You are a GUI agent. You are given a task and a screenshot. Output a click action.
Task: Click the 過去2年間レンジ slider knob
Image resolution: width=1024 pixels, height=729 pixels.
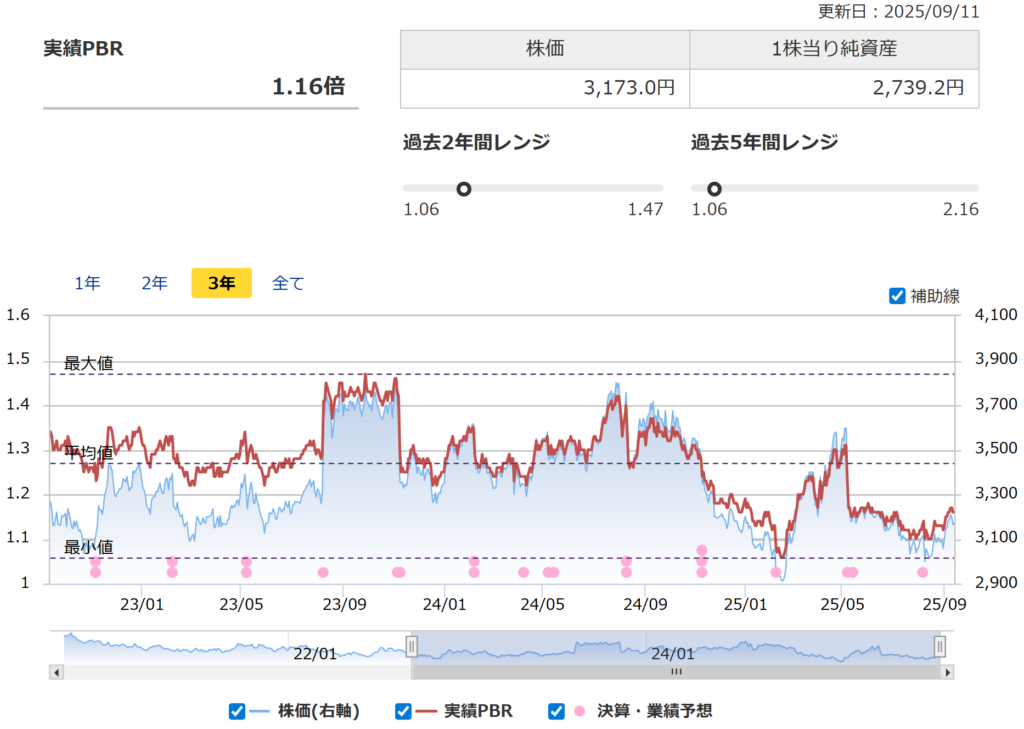point(463,188)
